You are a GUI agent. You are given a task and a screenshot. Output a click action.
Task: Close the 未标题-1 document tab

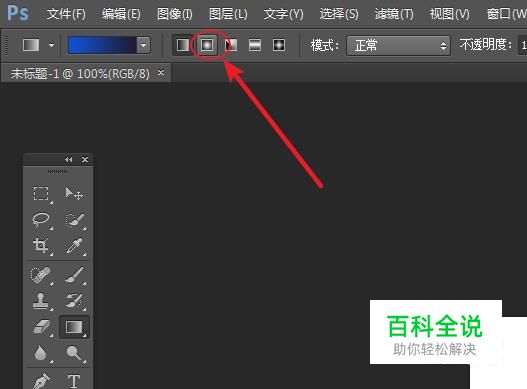(161, 72)
